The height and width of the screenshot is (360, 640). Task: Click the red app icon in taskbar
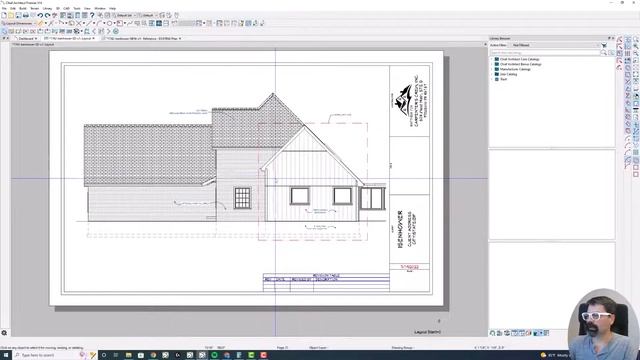click(264, 355)
